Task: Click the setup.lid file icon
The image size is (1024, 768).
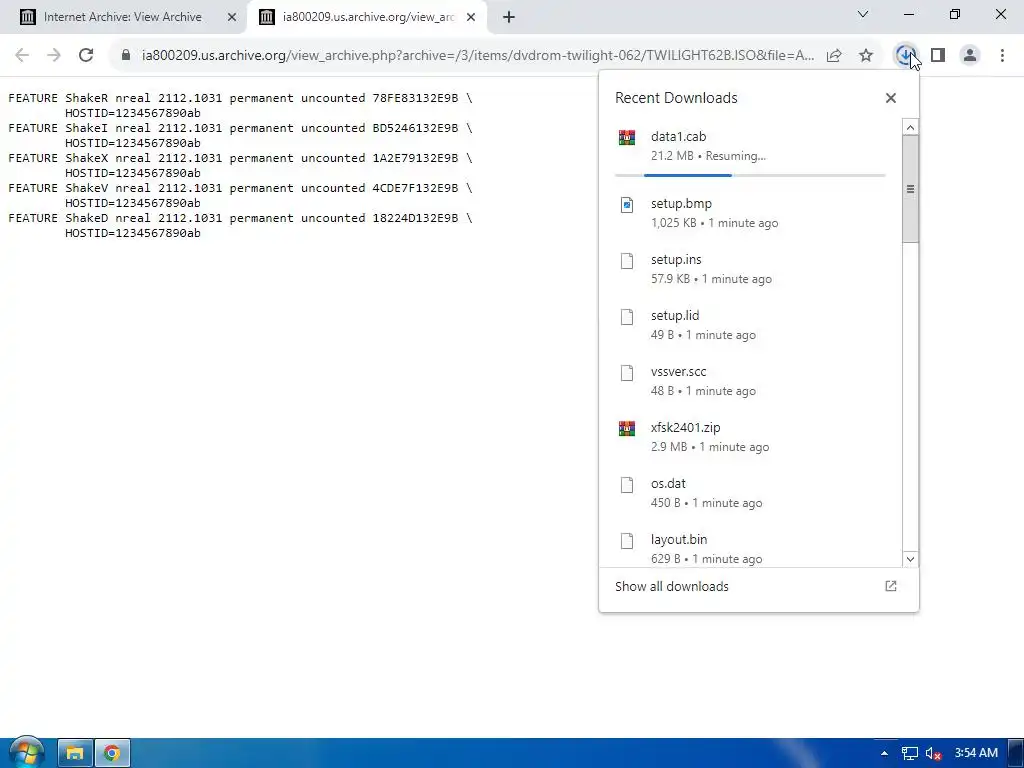Action: tap(627, 317)
